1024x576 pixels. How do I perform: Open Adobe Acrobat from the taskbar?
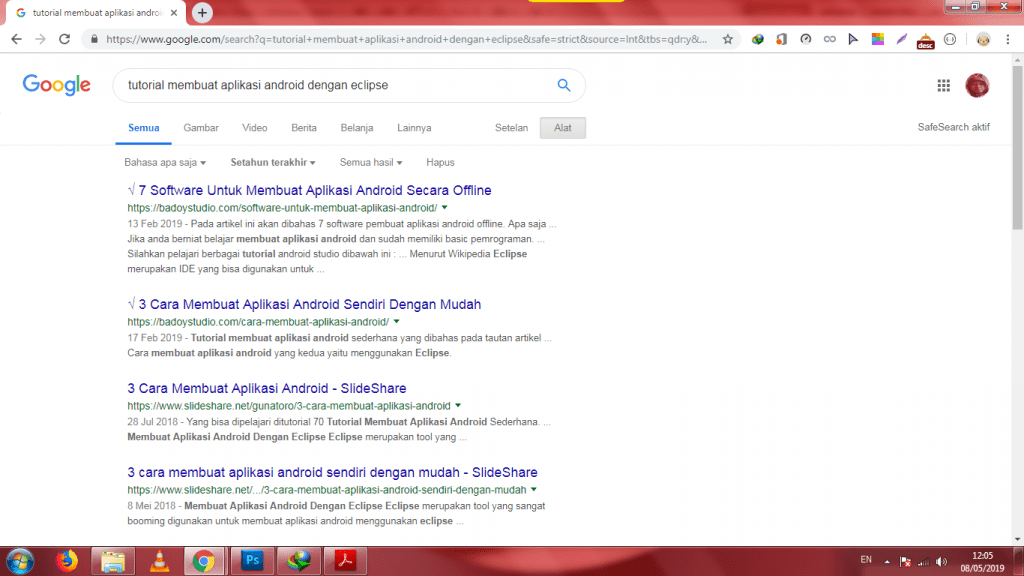345,561
